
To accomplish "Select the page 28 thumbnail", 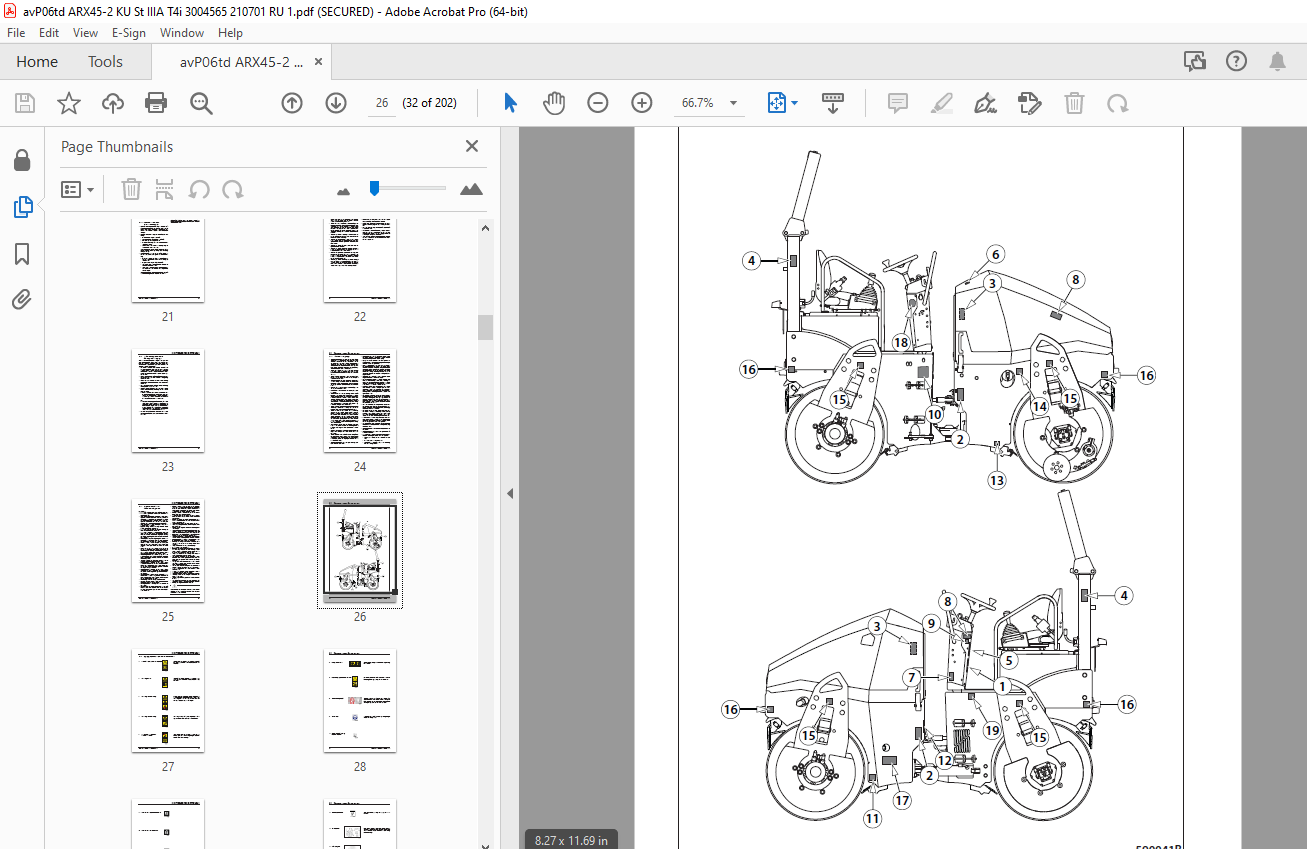I will coord(360,701).
